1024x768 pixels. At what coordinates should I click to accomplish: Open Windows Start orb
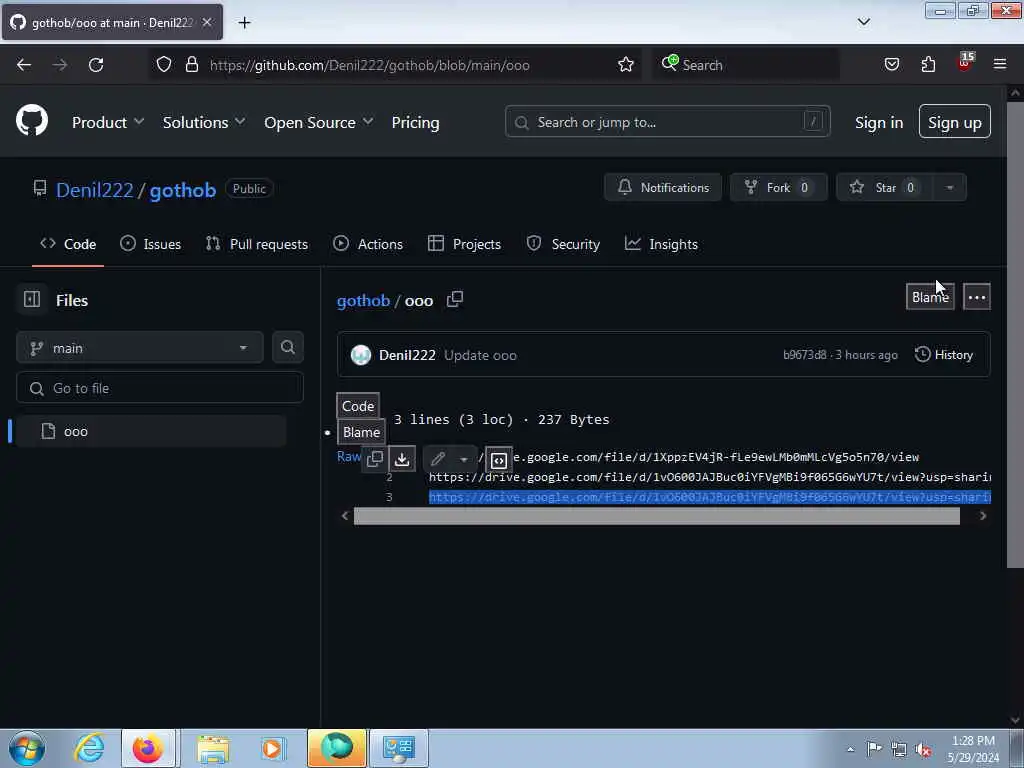click(x=27, y=748)
